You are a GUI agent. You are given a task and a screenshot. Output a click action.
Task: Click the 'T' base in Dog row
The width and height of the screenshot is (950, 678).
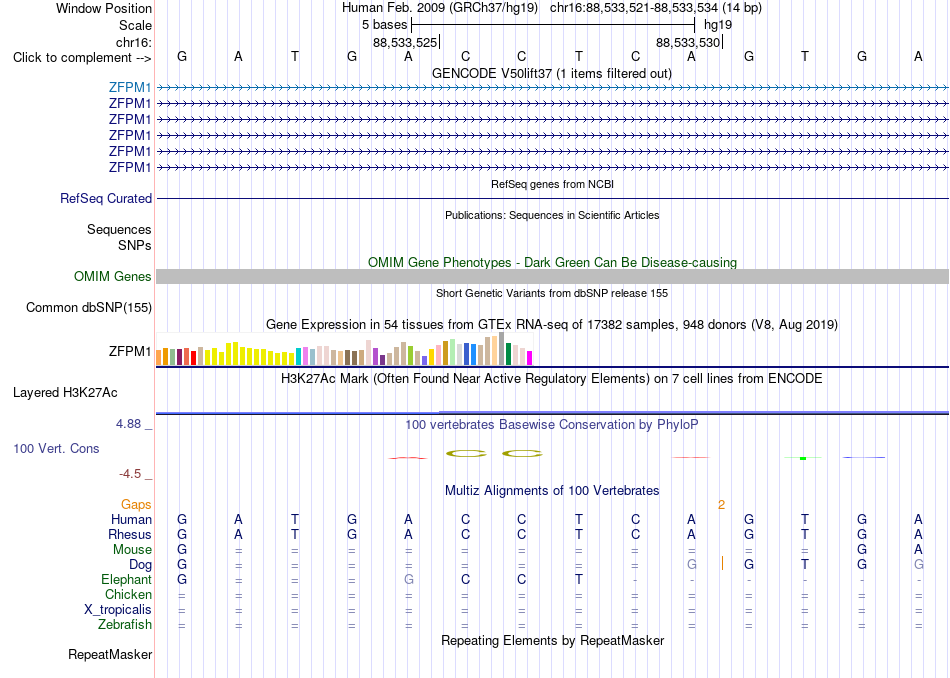click(805, 564)
